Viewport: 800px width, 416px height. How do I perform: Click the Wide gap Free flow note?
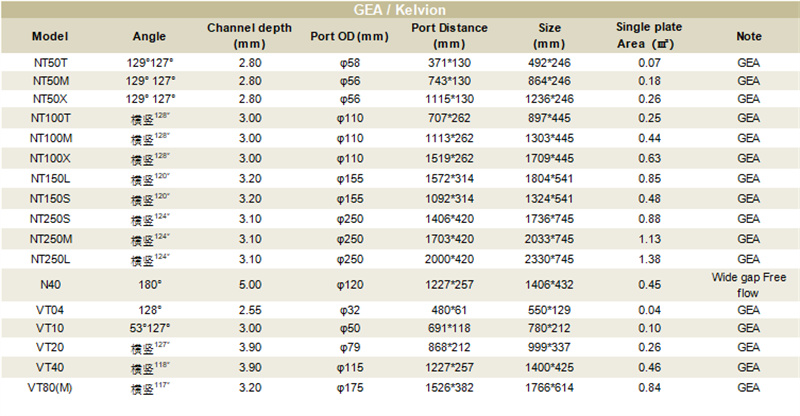(748, 285)
